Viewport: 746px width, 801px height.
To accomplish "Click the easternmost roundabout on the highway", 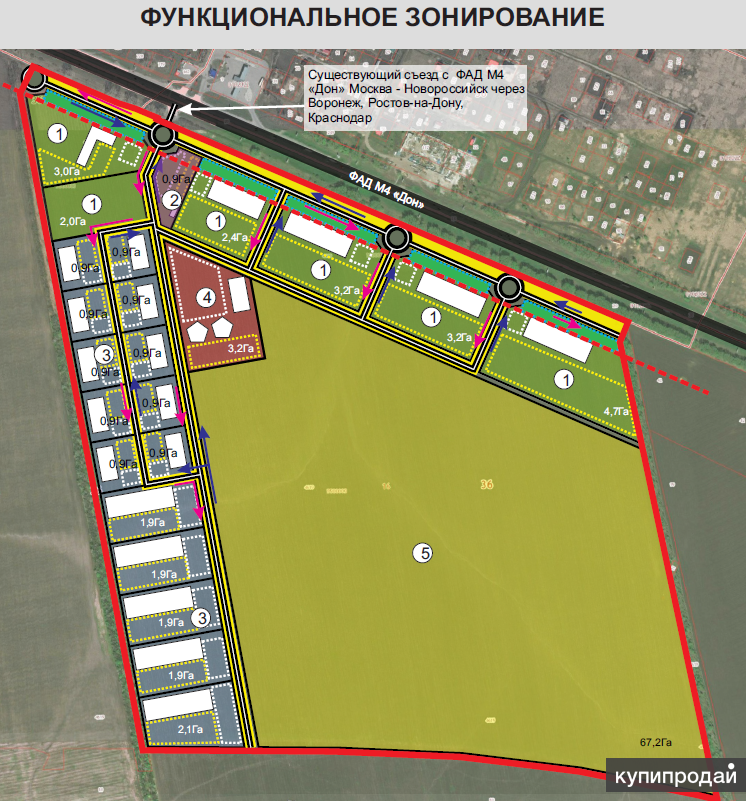I will click(509, 289).
